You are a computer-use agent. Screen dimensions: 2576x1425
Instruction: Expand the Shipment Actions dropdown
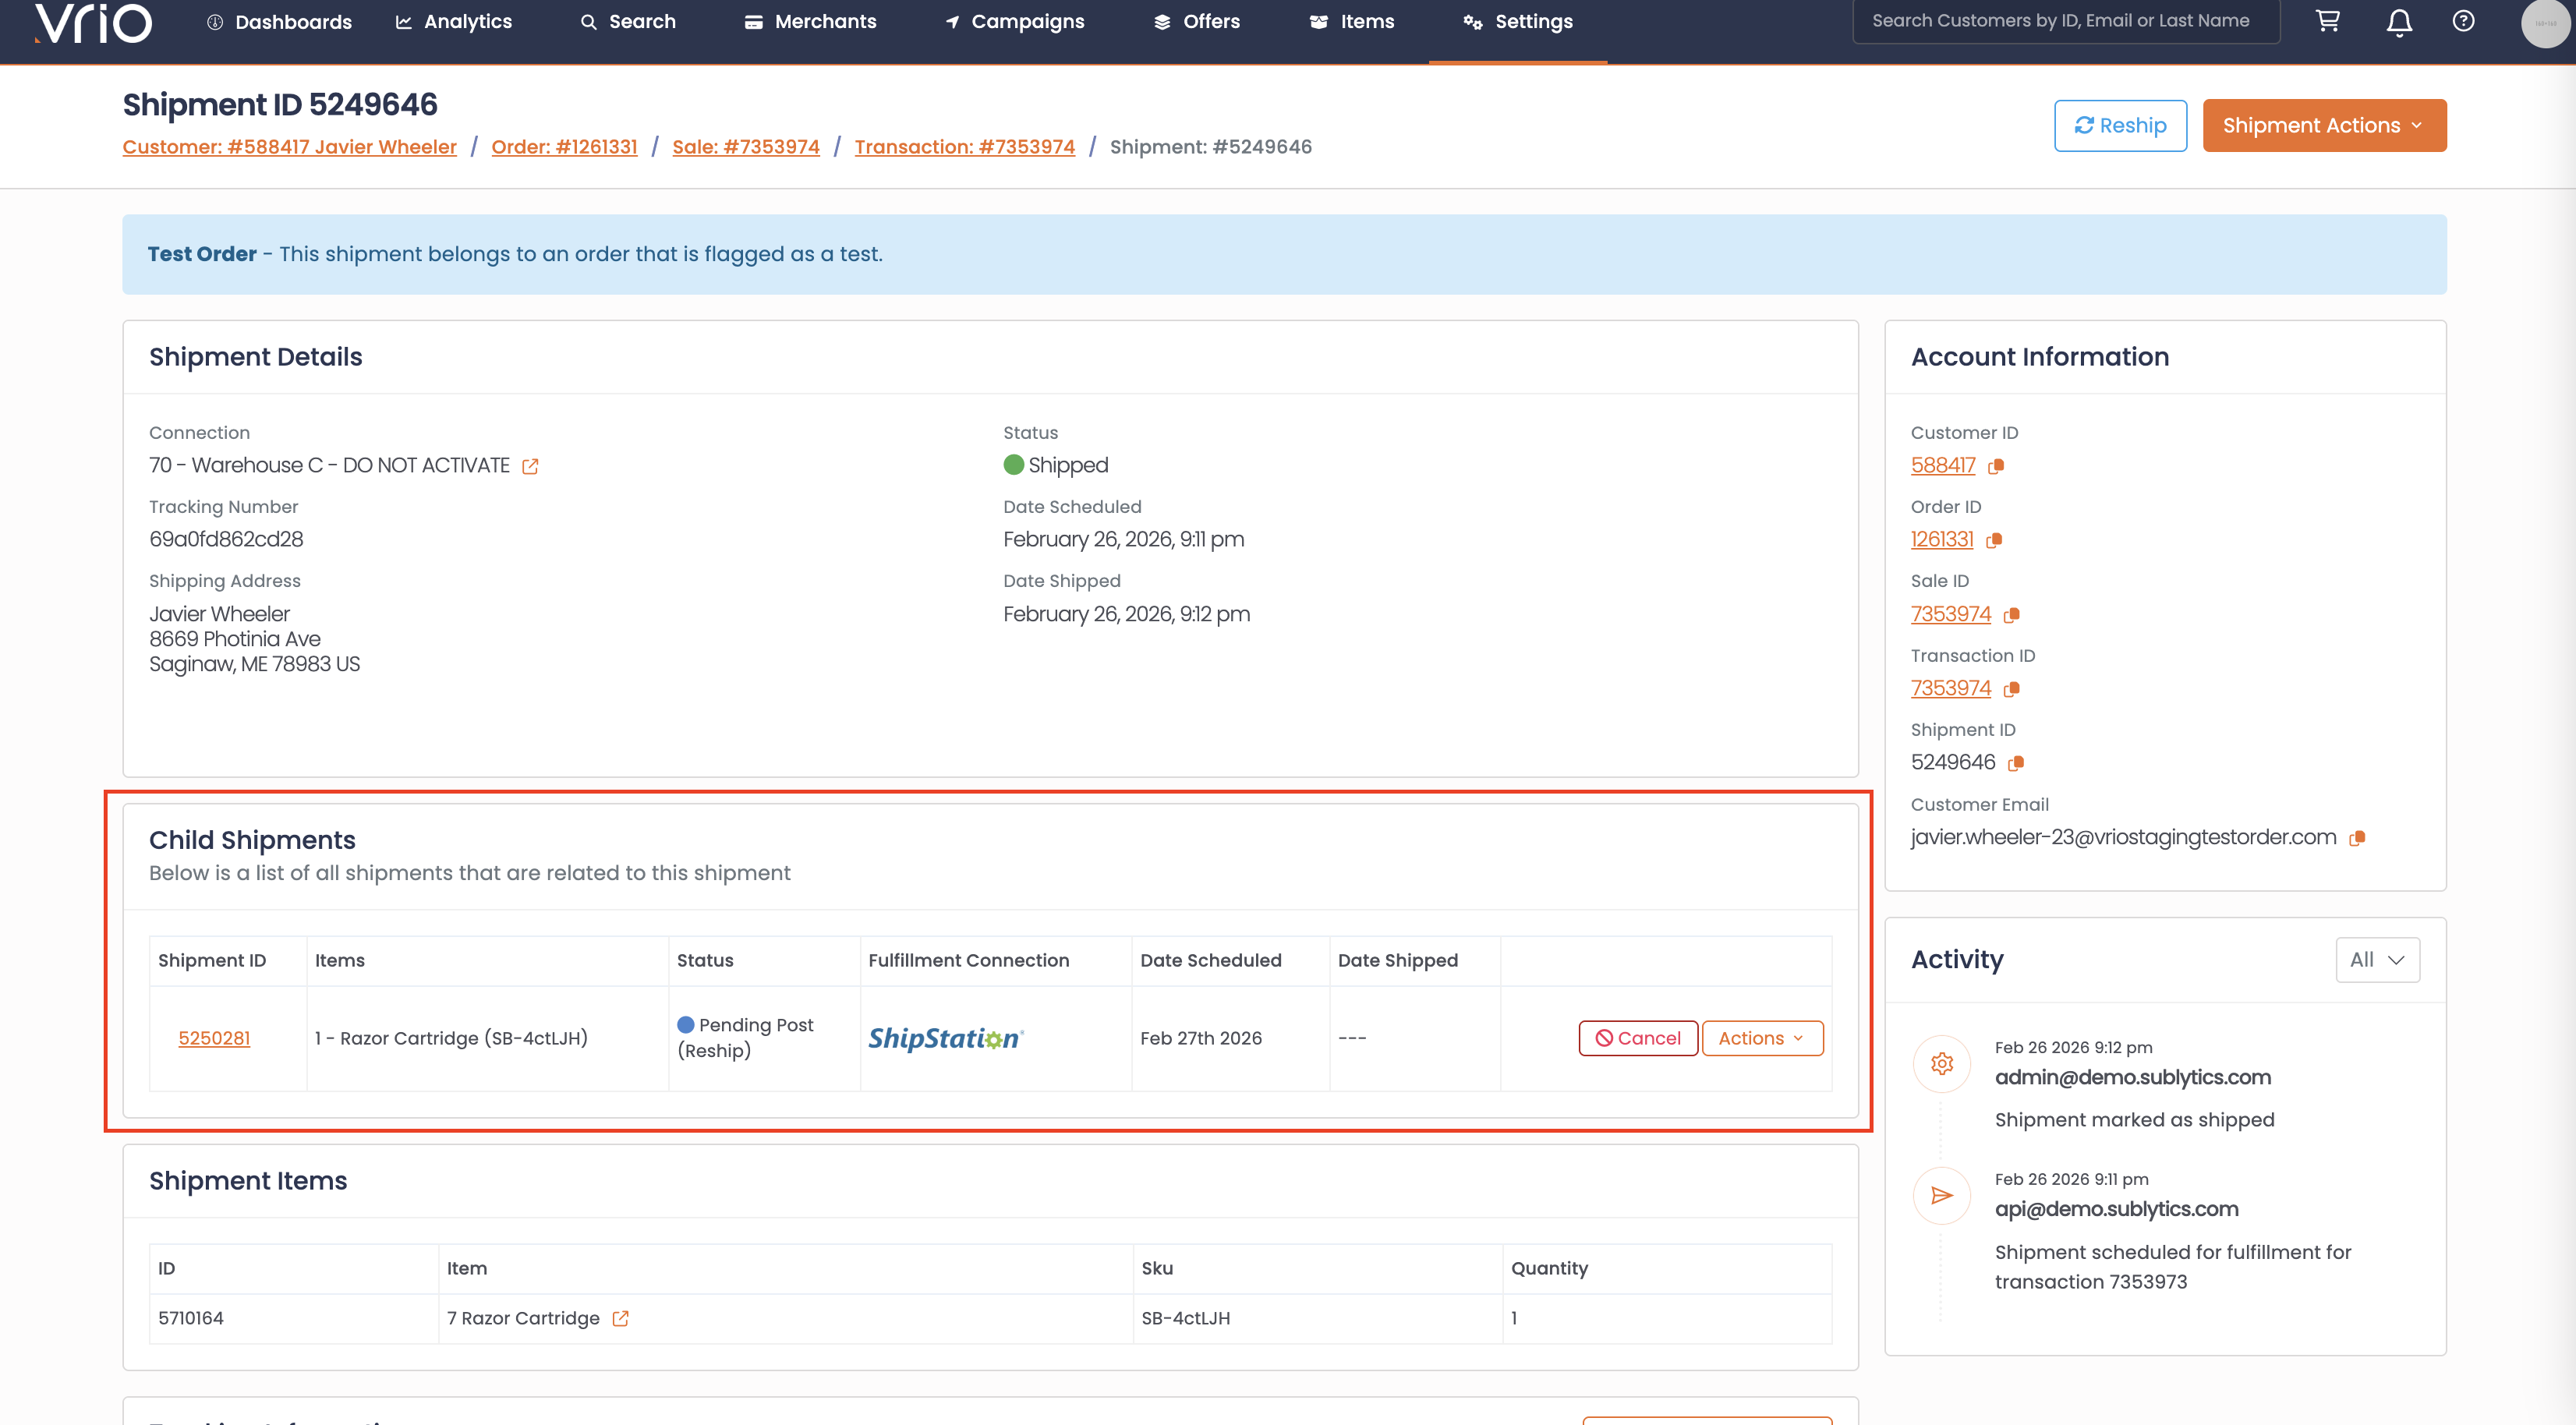pyautogui.click(x=2323, y=125)
